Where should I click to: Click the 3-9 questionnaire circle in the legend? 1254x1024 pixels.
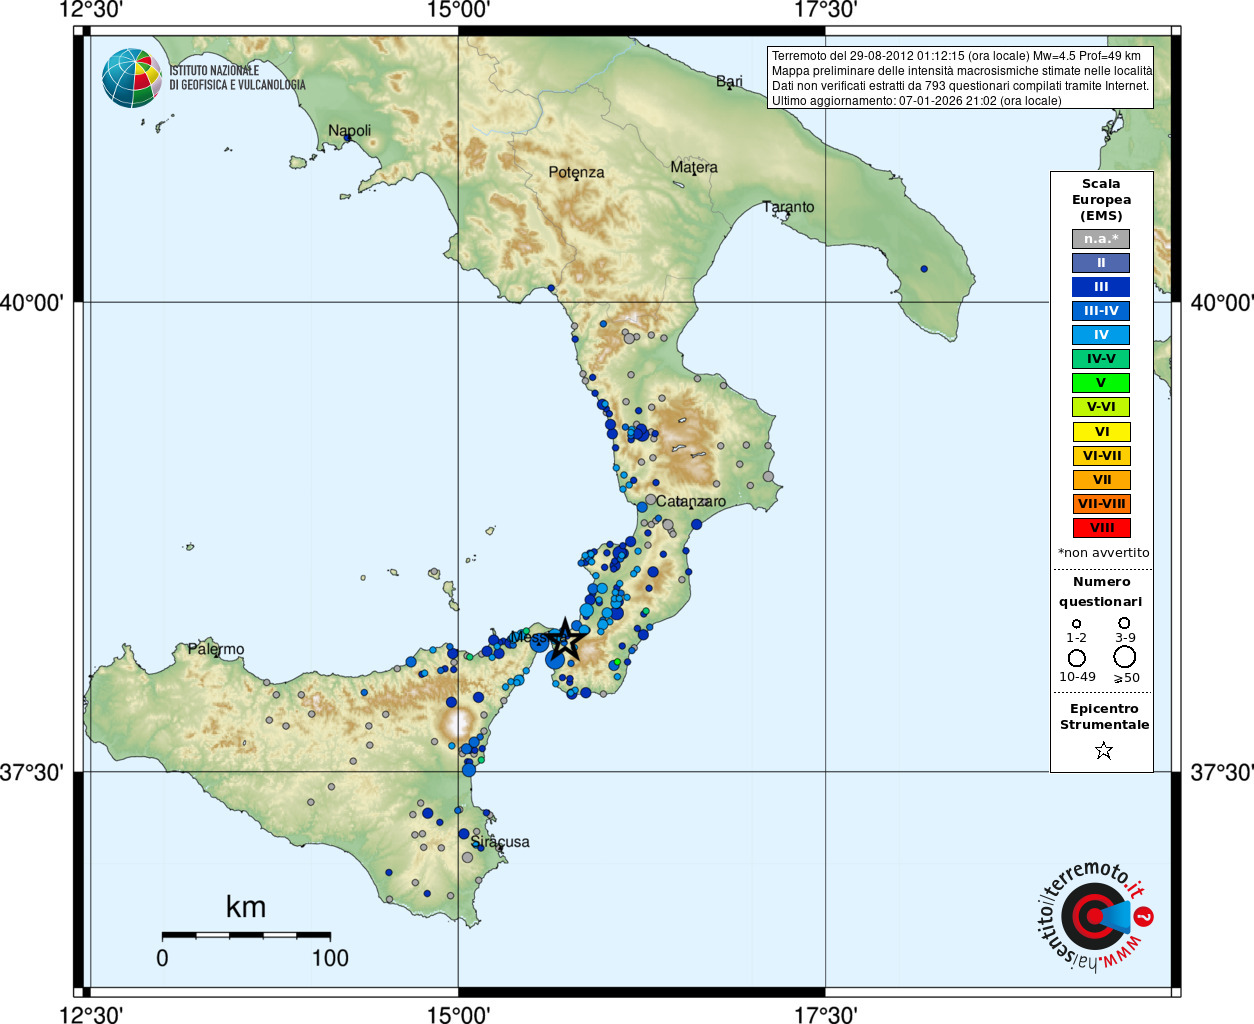tap(1125, 623)
